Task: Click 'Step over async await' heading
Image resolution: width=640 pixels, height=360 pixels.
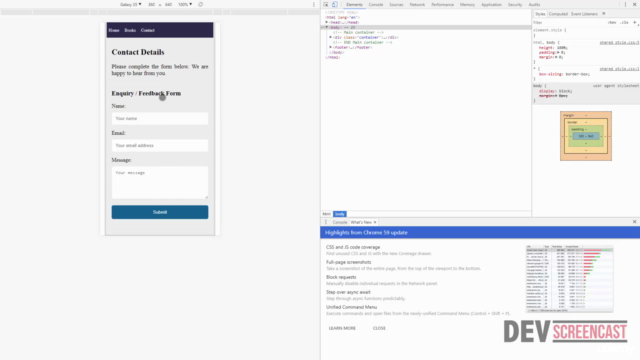Action: pos(348,292)
